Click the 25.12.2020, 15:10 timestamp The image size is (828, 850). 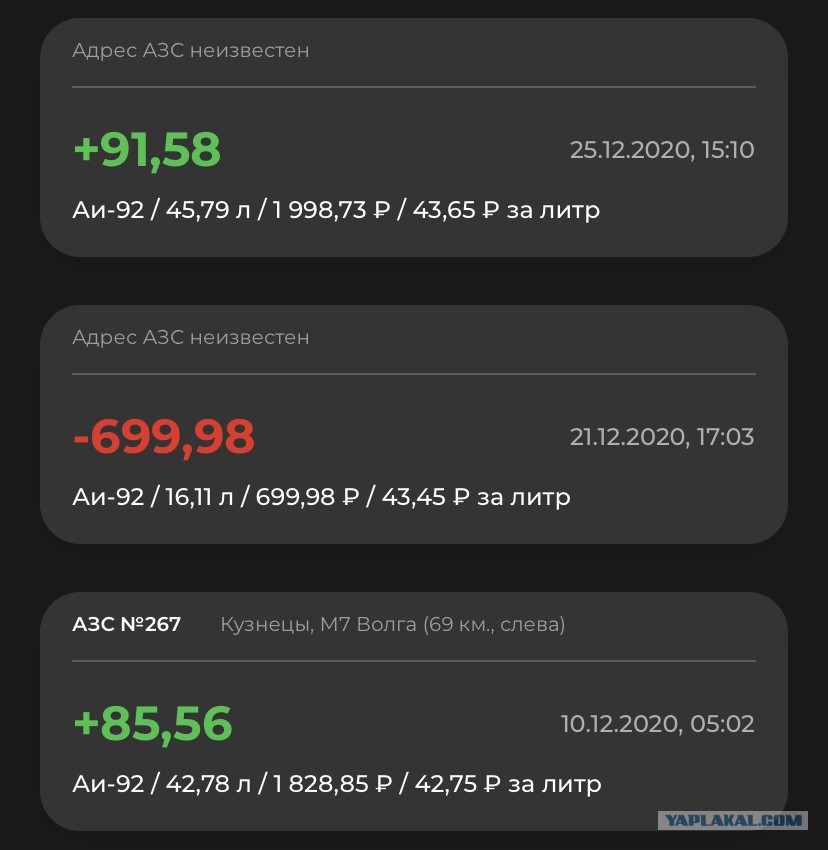pos(662,150)
